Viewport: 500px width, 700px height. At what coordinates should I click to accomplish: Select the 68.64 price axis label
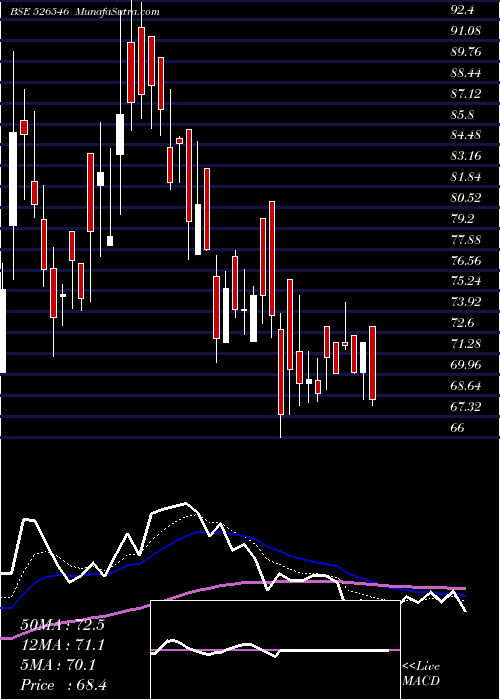click(x=466, y=386)
